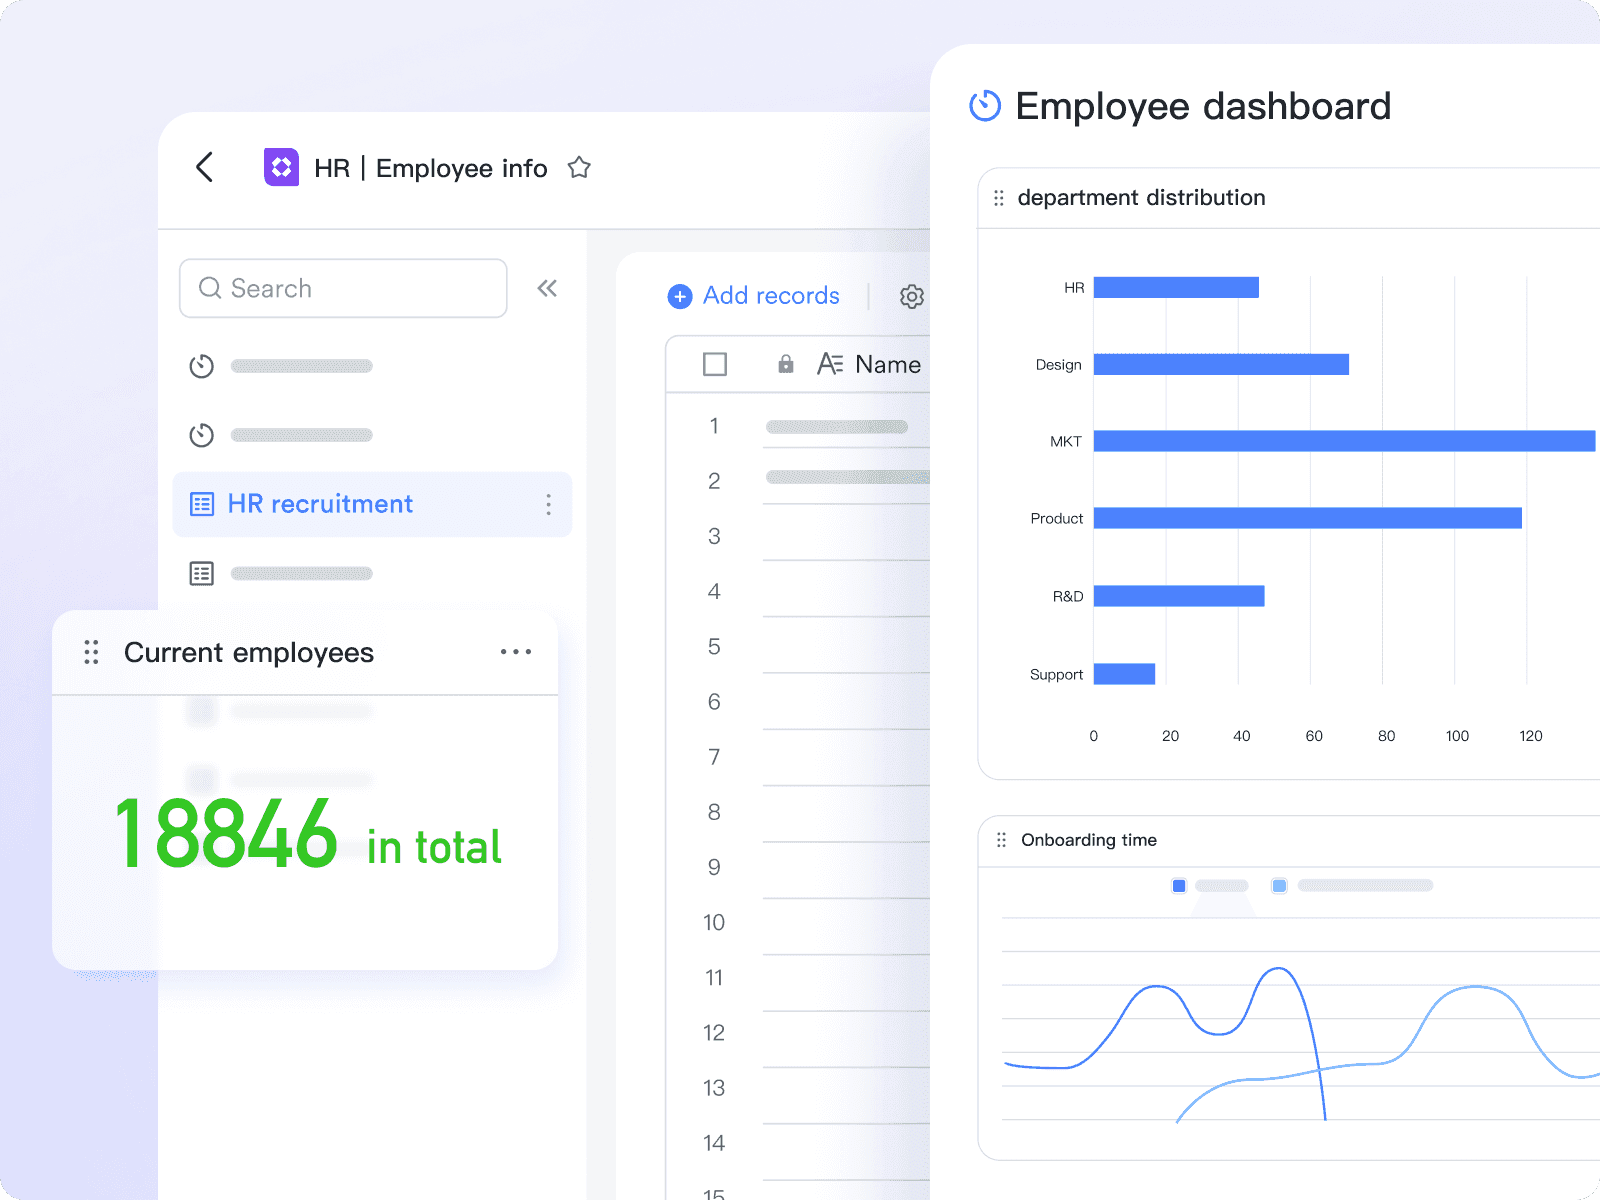Click the Add records button
The height and width of the screenshot is (1200, 1600).
coord(754,296)
